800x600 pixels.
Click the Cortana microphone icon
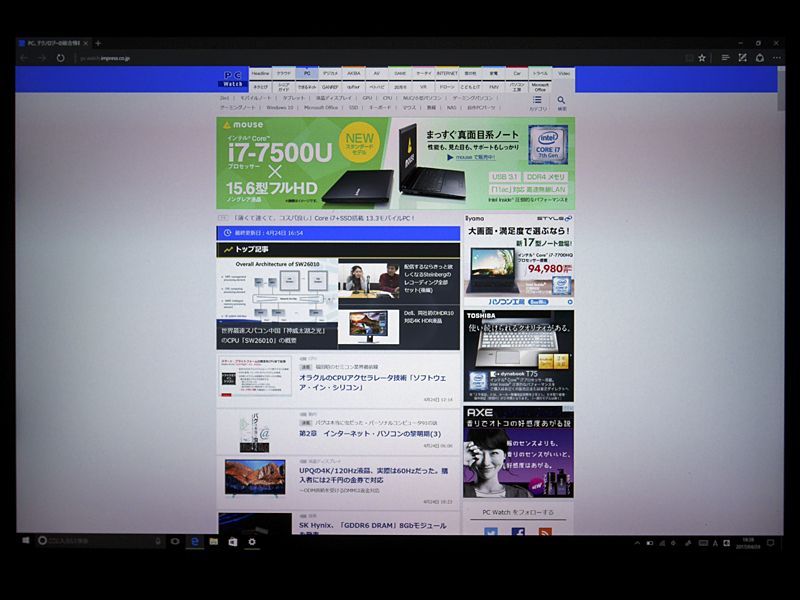point(158,541)
